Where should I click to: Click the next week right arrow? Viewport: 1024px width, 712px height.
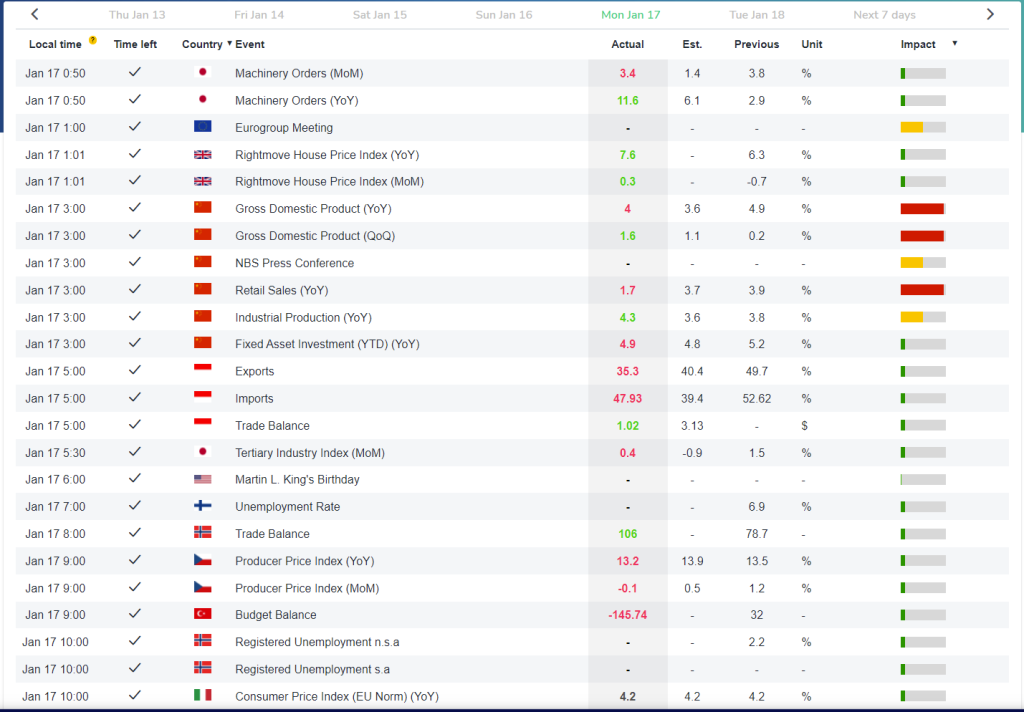click(990, 14)
